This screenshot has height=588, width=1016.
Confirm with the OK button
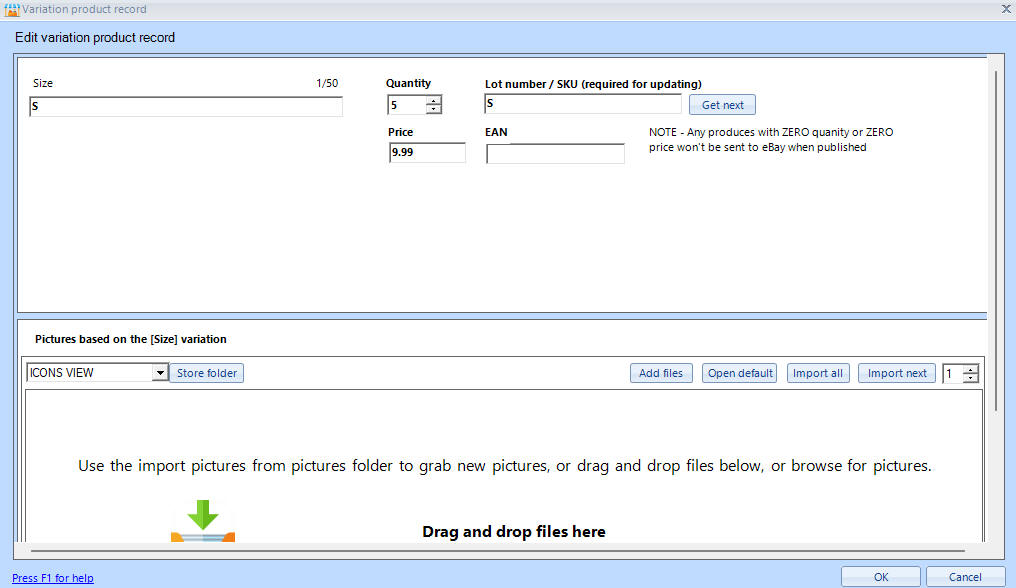pyautogui.click(x=881, y=577)
